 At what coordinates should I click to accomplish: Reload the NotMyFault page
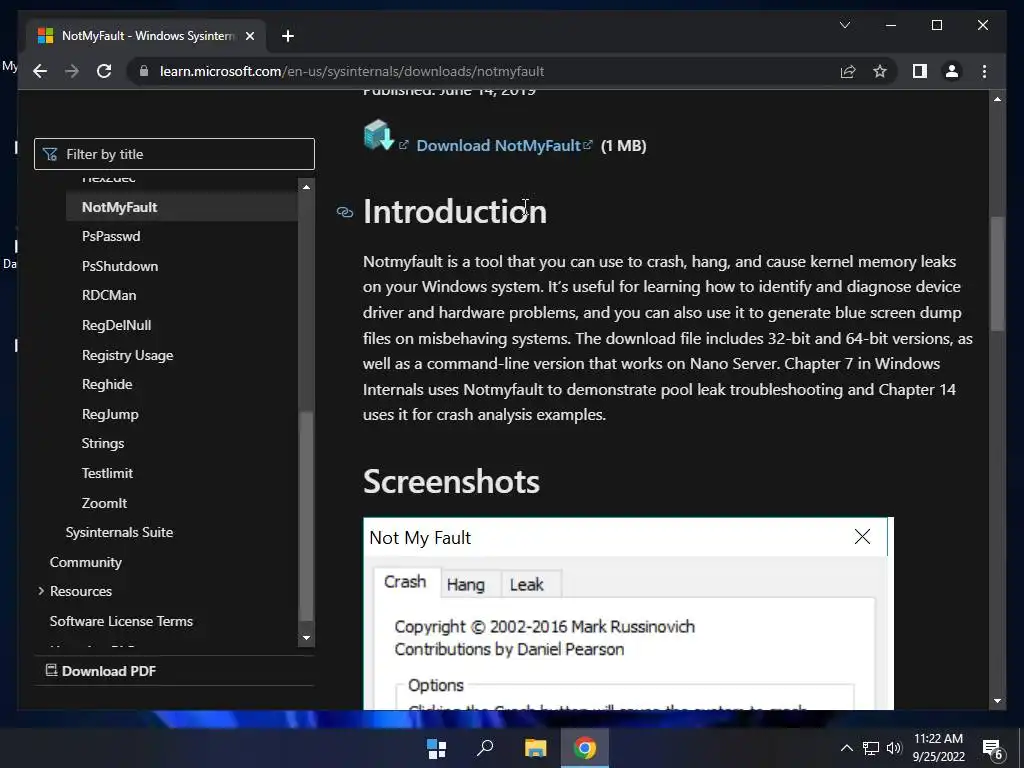click(104, 71)
